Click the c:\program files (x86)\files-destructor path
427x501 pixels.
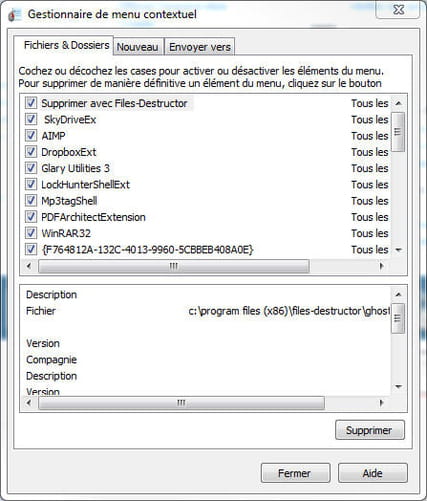289,311
